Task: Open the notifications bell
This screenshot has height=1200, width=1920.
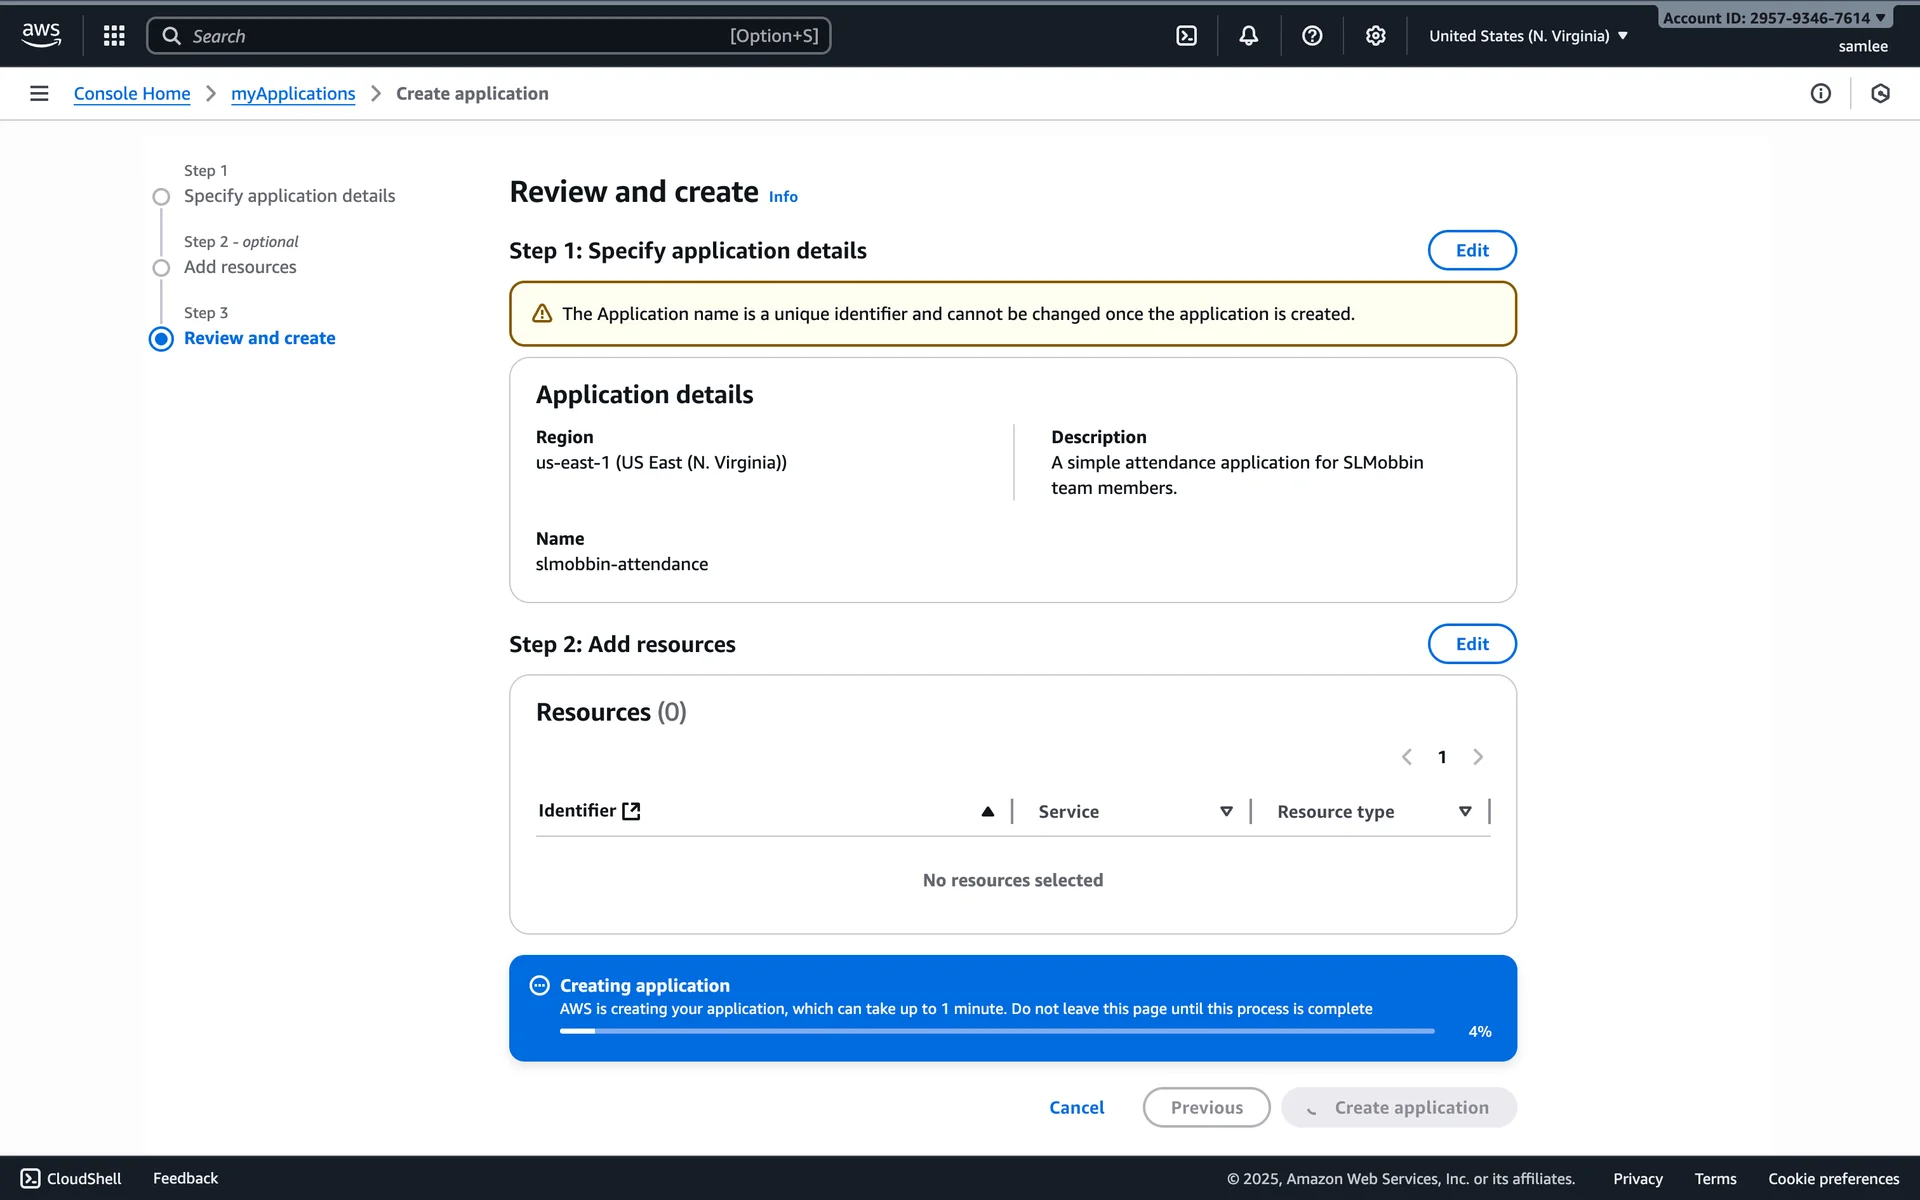Action: (x=1248, y=36)
